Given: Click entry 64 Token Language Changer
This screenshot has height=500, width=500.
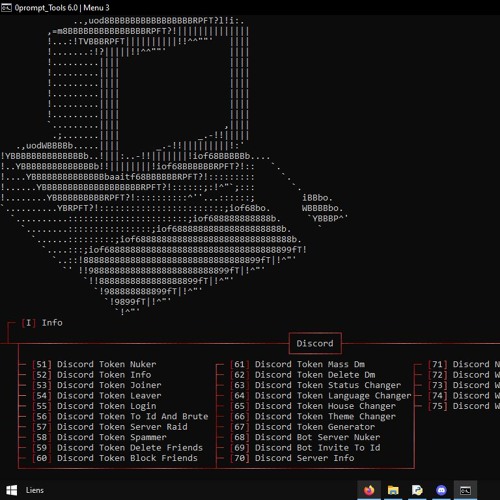Looking at the screenshot, I should 321,396.
